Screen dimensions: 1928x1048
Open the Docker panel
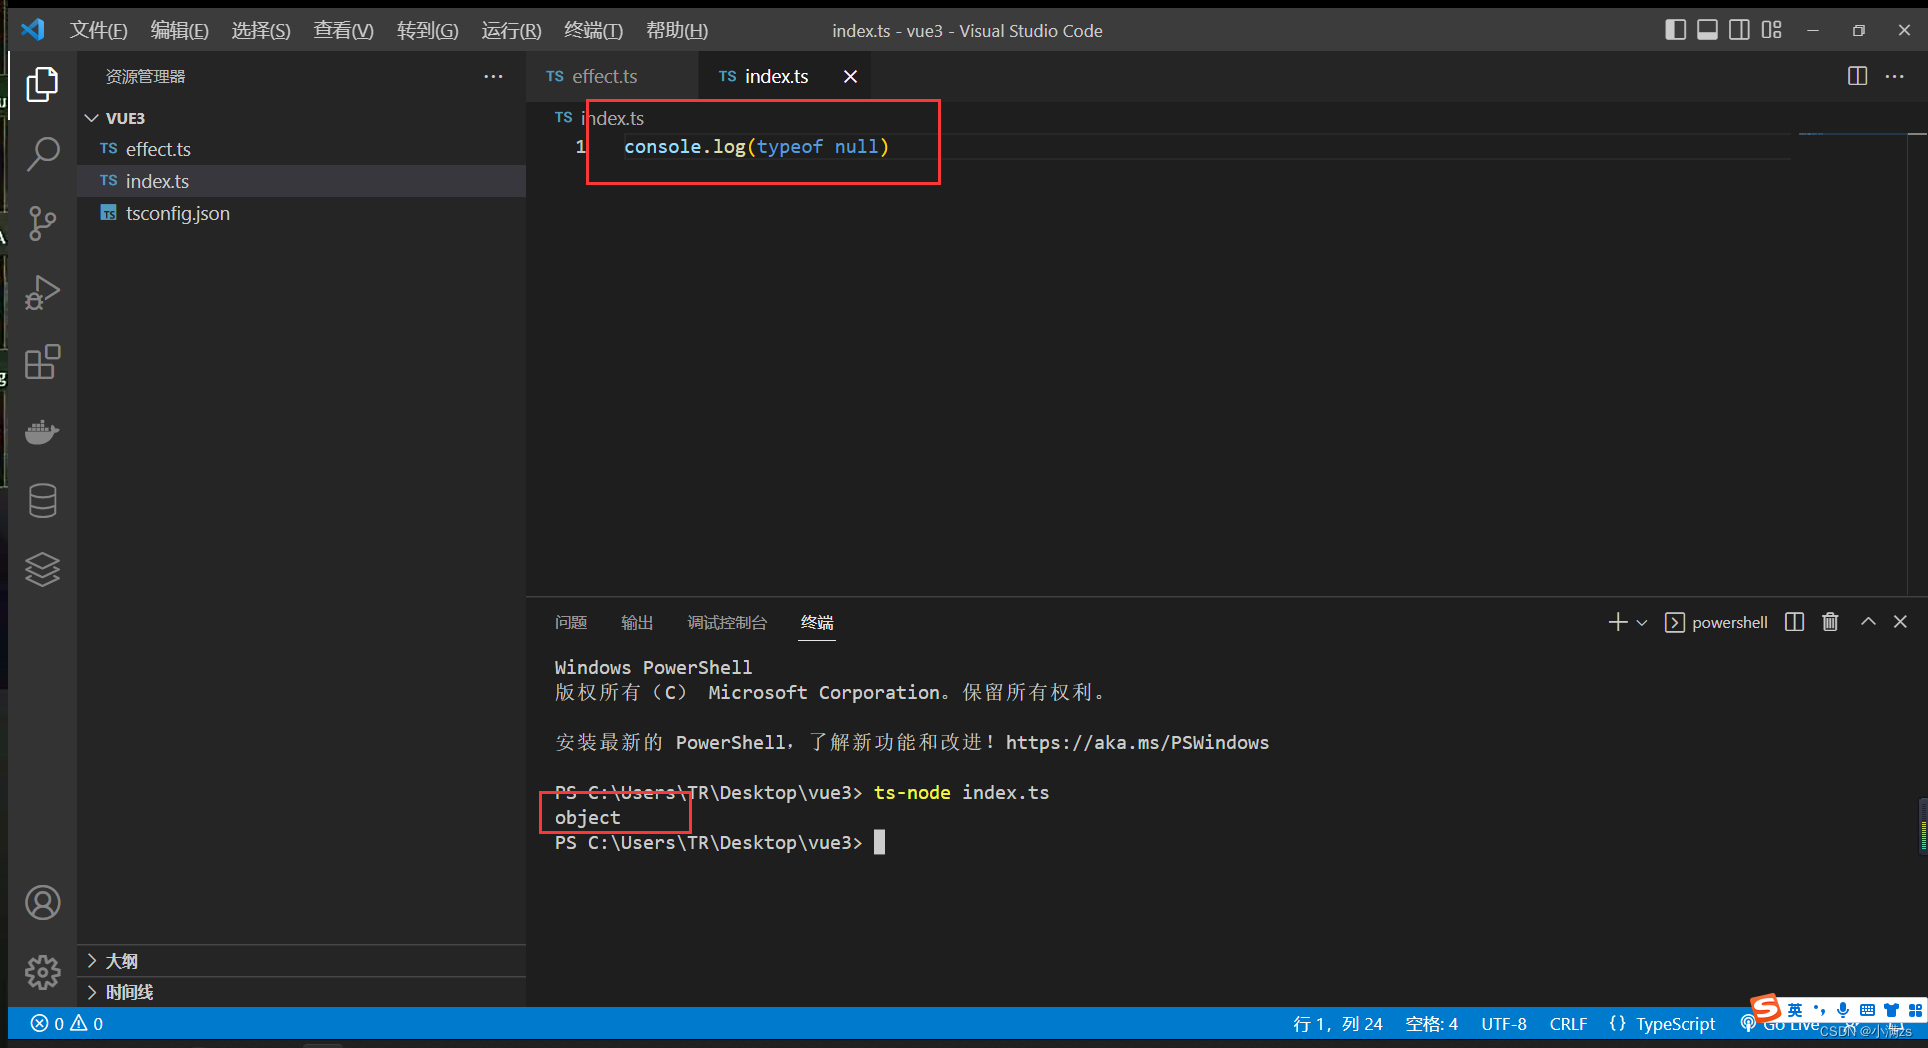tap(42, 431)
